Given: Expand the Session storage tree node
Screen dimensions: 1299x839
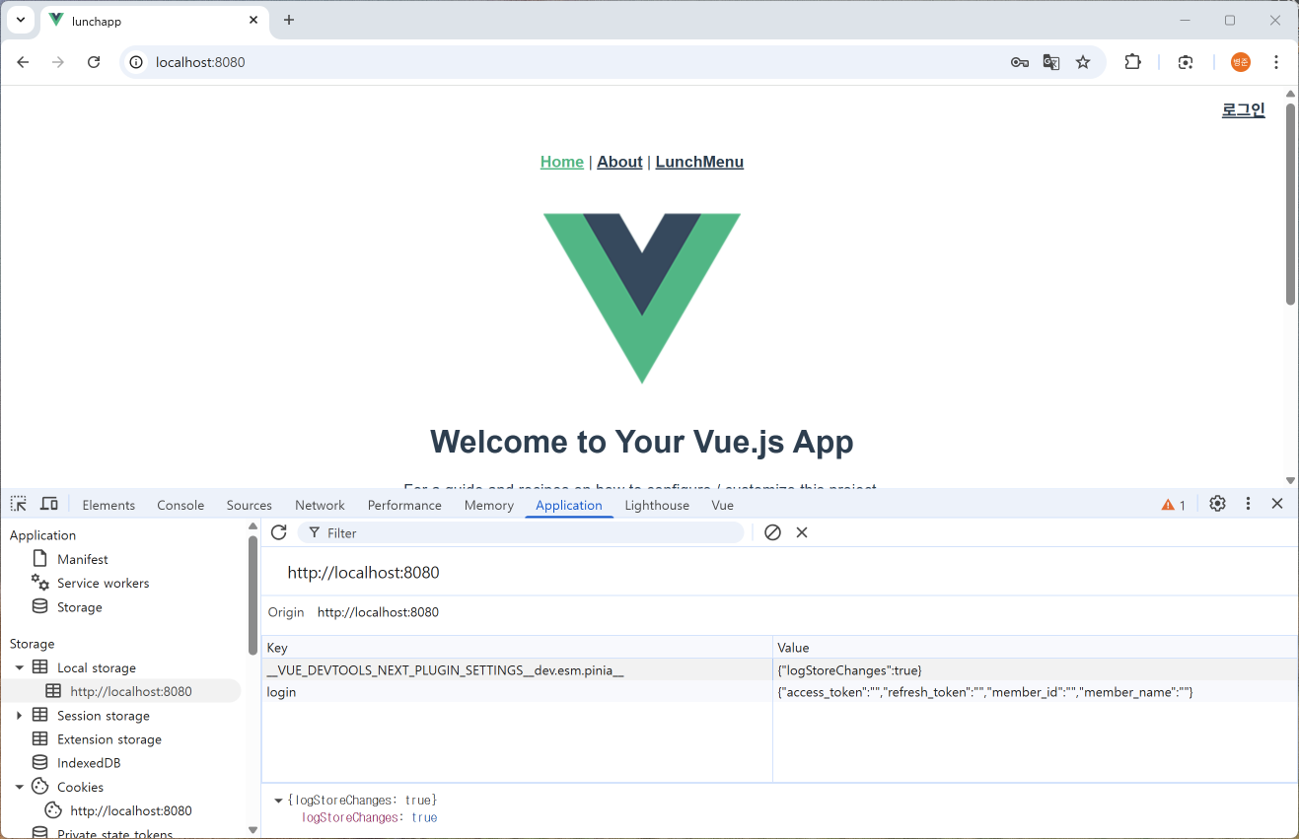Looking at the screenshot, I should [19, 715].
